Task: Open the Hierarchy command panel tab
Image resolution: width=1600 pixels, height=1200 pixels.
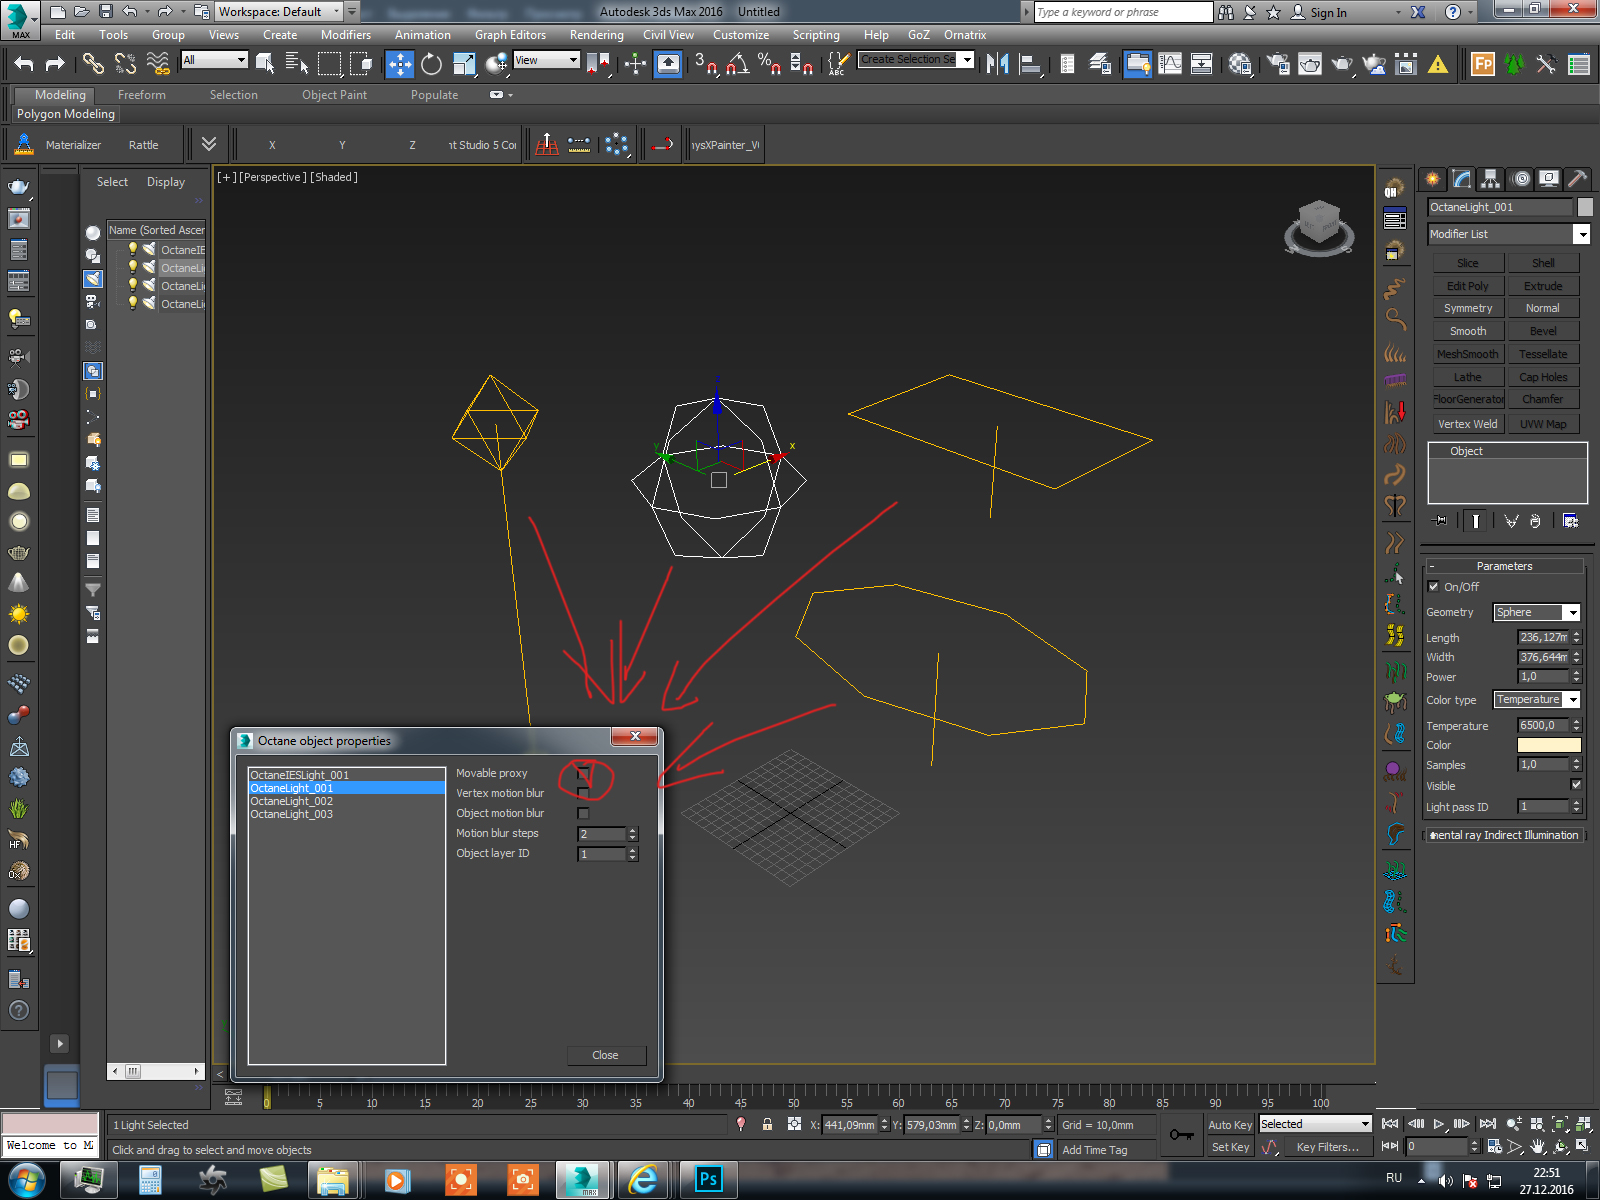Action: 1491,179
